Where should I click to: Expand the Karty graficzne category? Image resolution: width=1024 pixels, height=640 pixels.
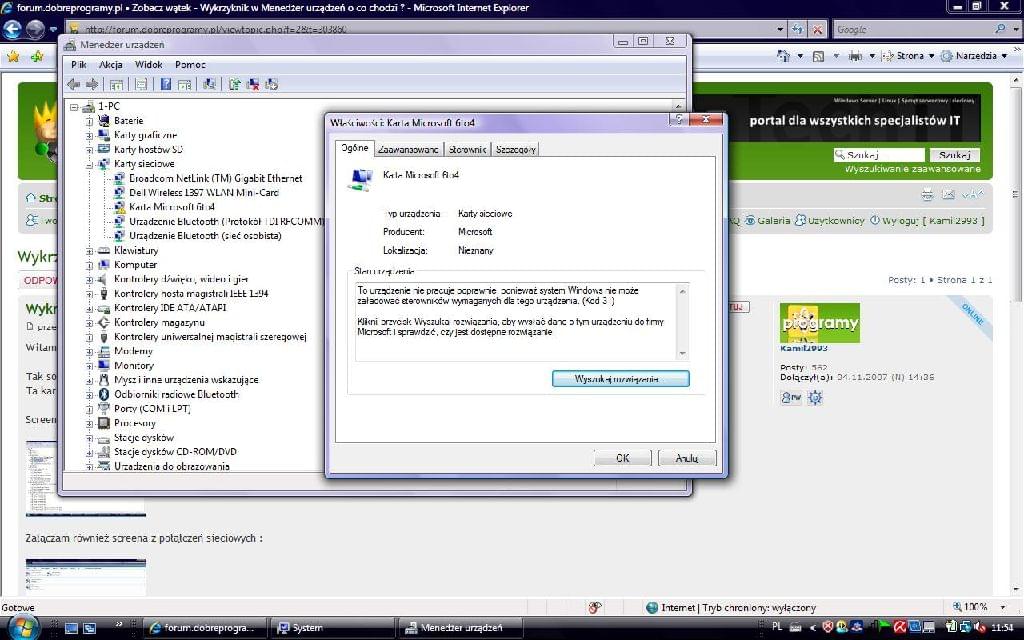[89, 135]
